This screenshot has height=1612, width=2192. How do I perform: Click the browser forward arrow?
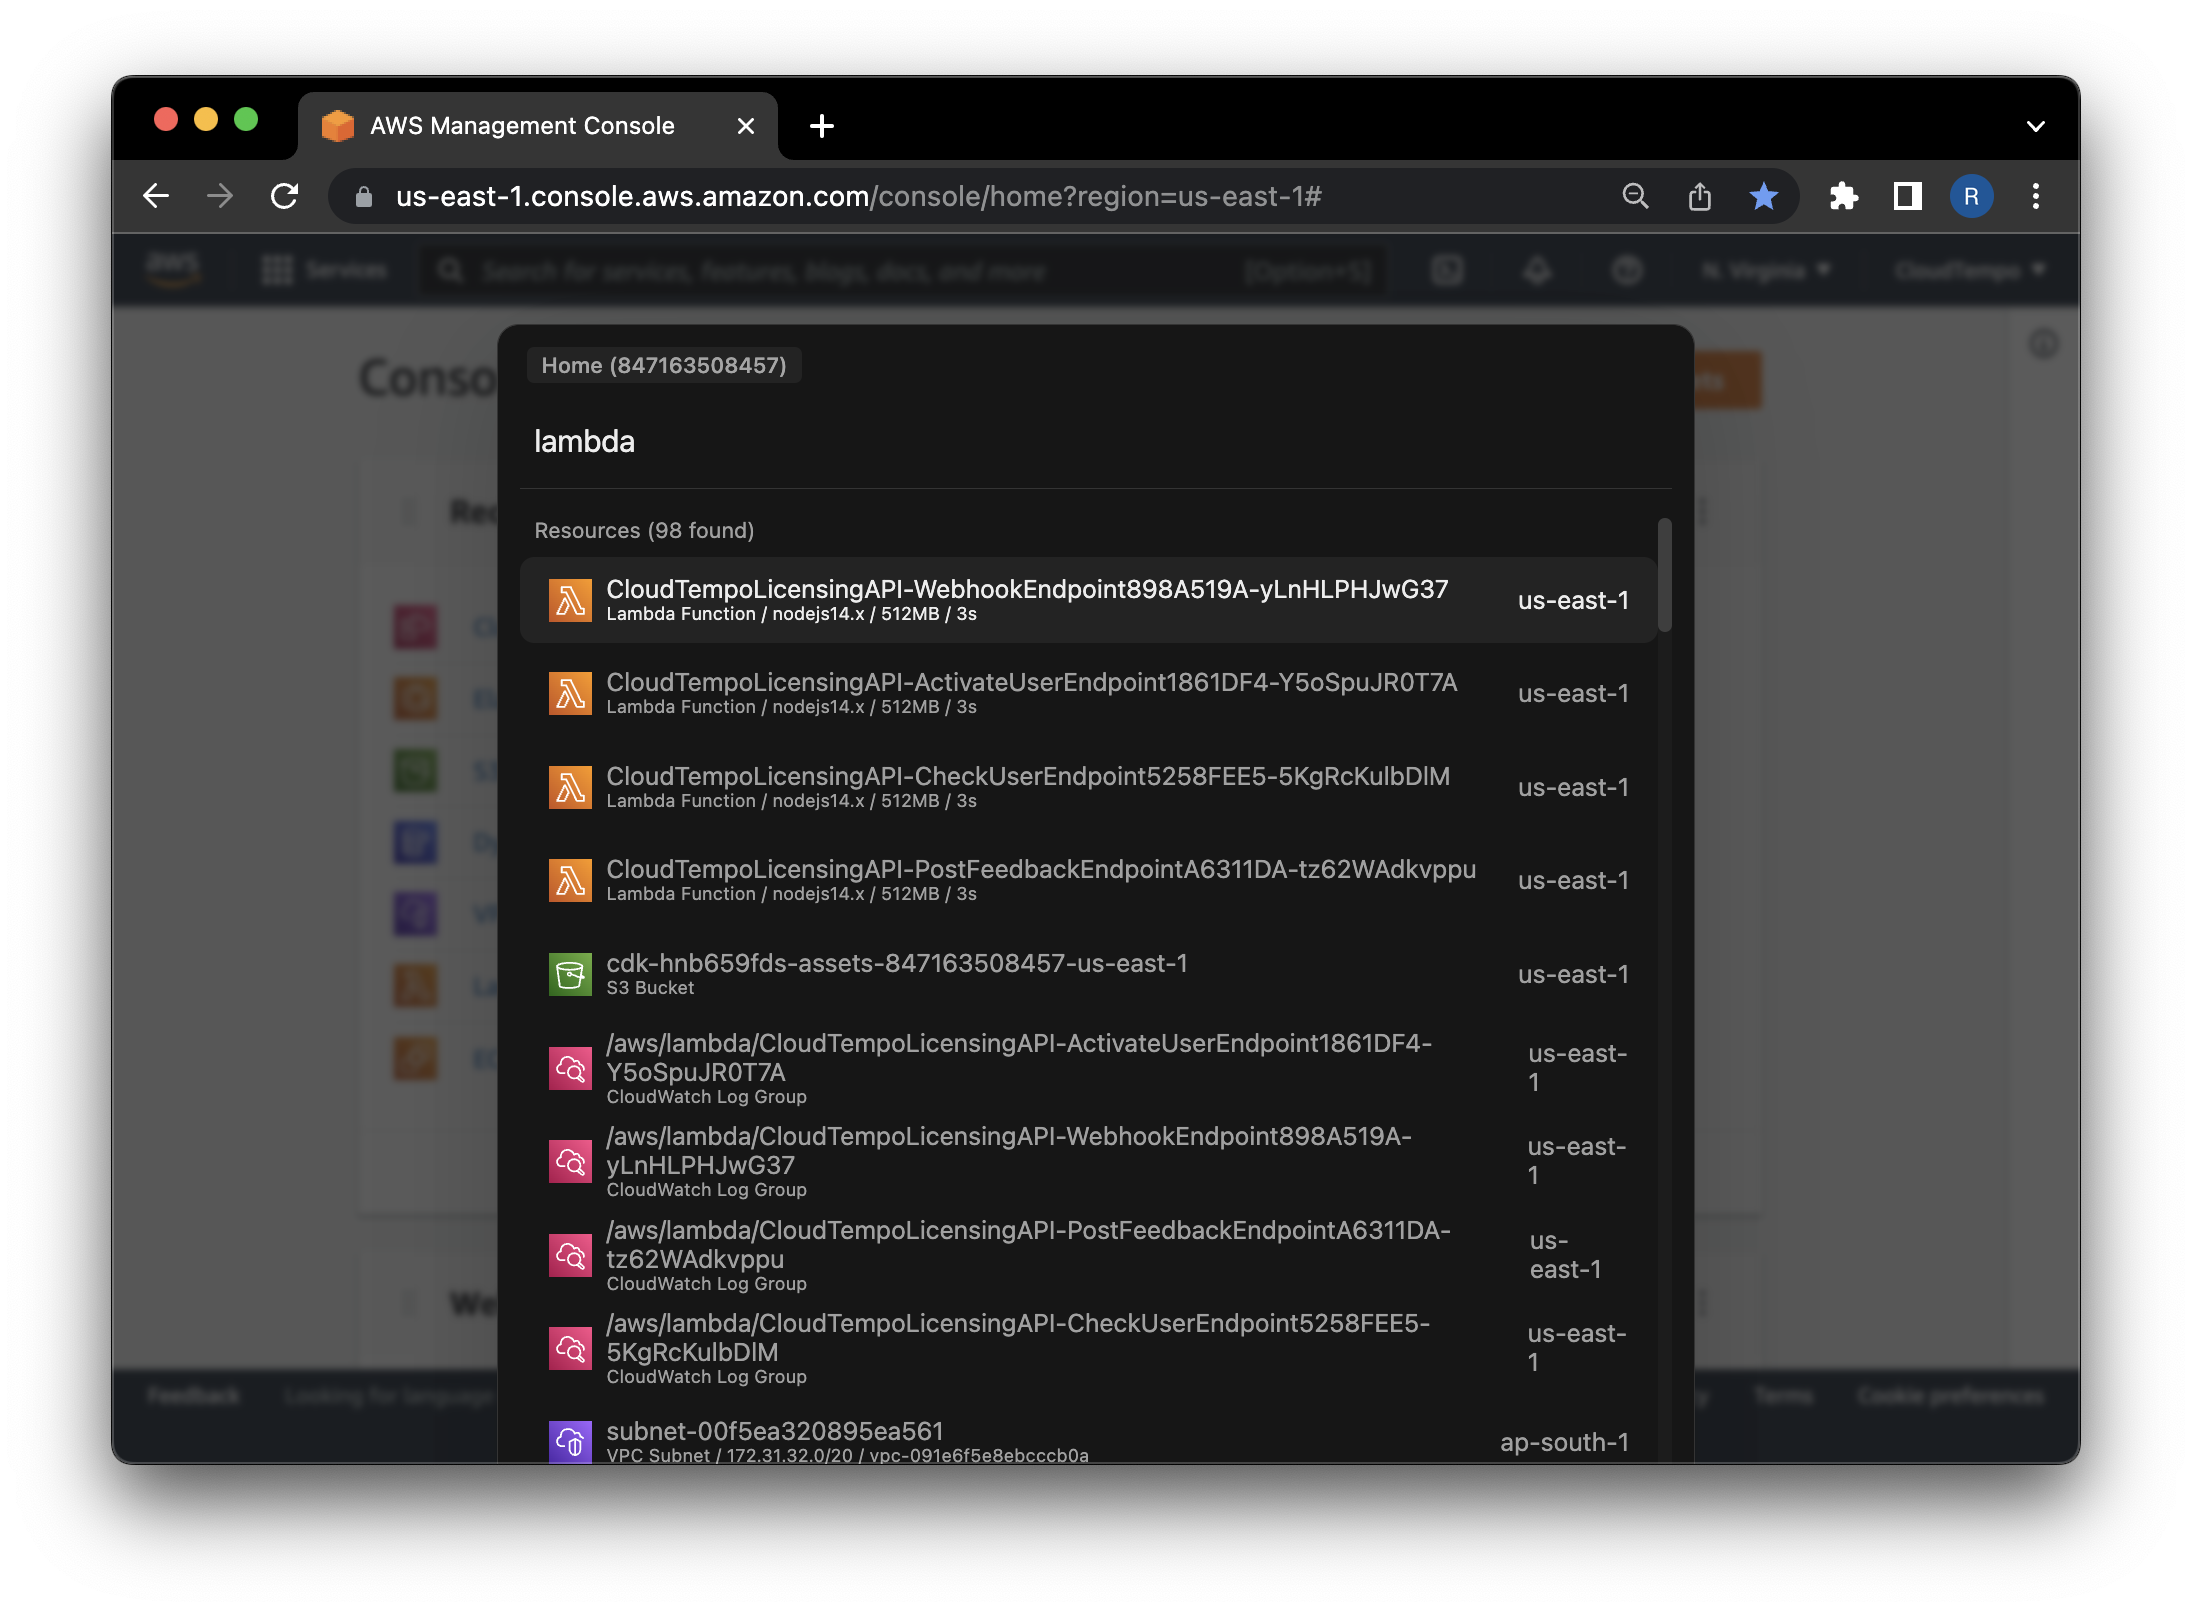coord(220,196)
